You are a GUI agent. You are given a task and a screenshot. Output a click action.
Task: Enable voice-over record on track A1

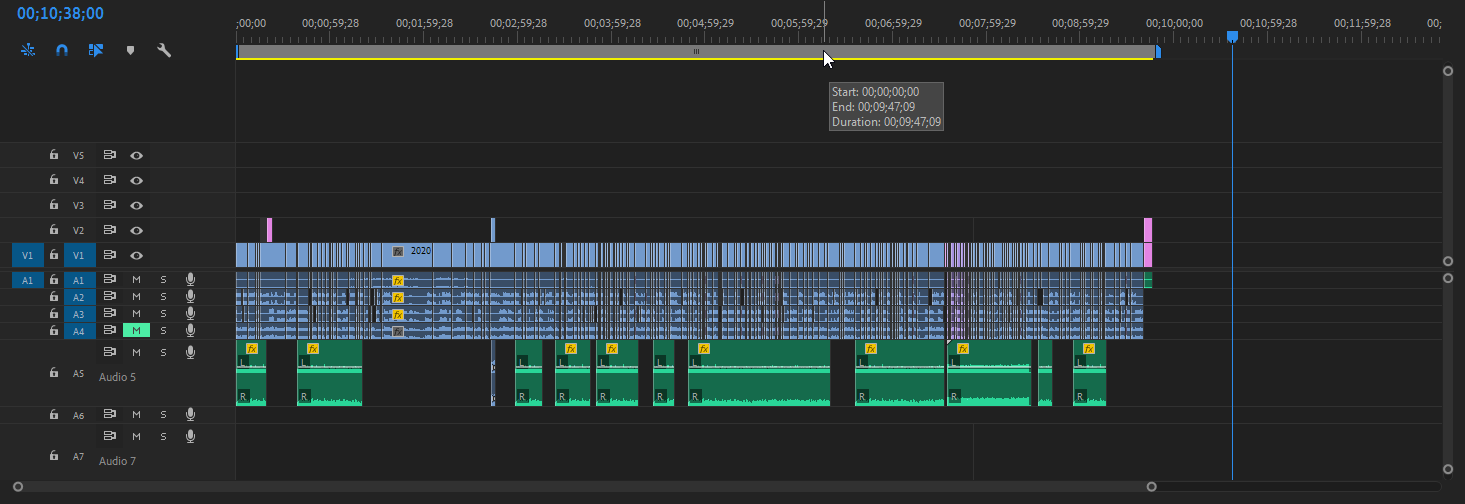click(190, 280)
